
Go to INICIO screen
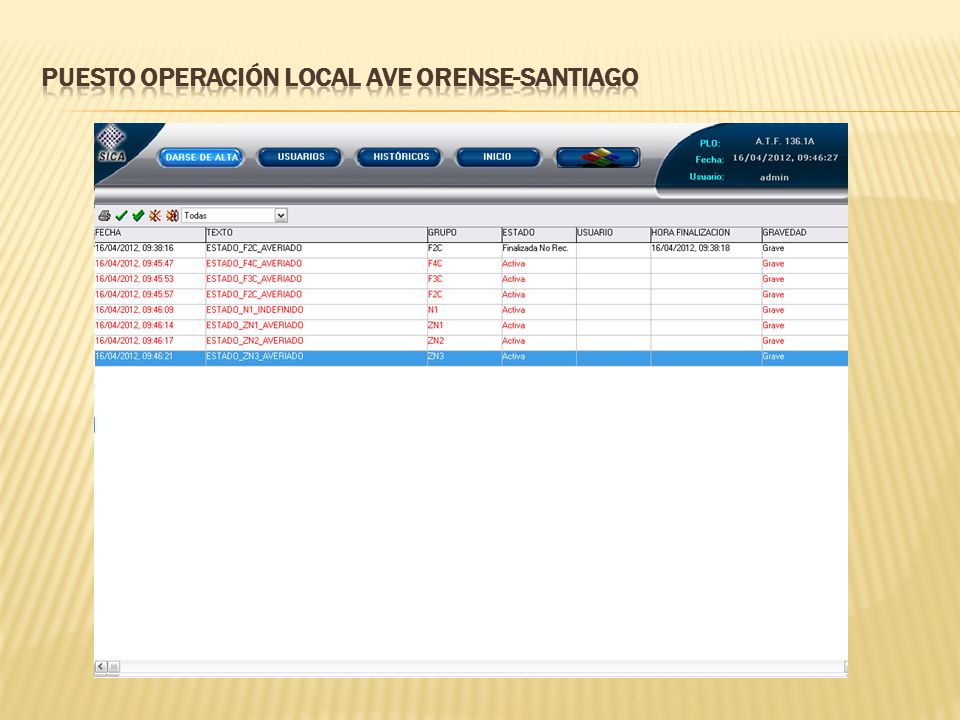[x=497, y=157]
